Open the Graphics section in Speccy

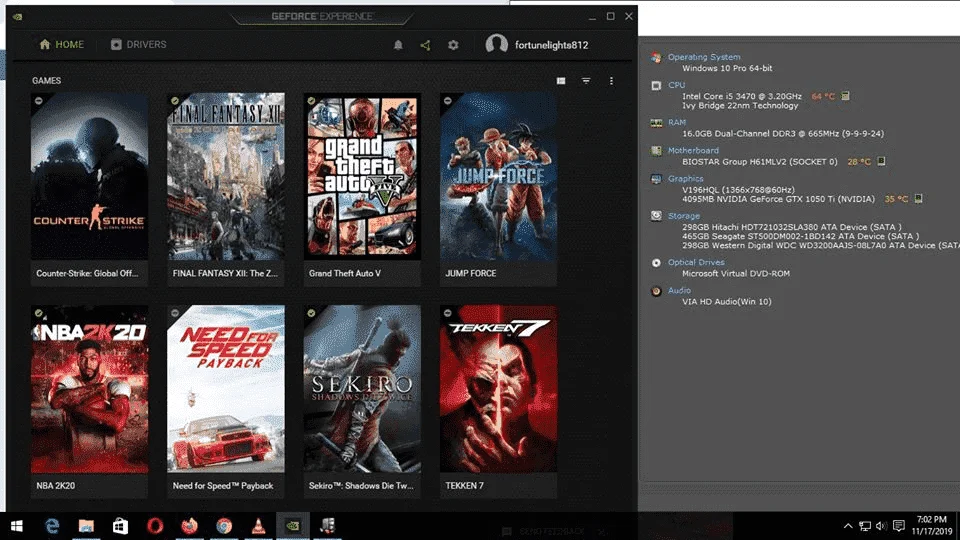[x=686, y=179]
